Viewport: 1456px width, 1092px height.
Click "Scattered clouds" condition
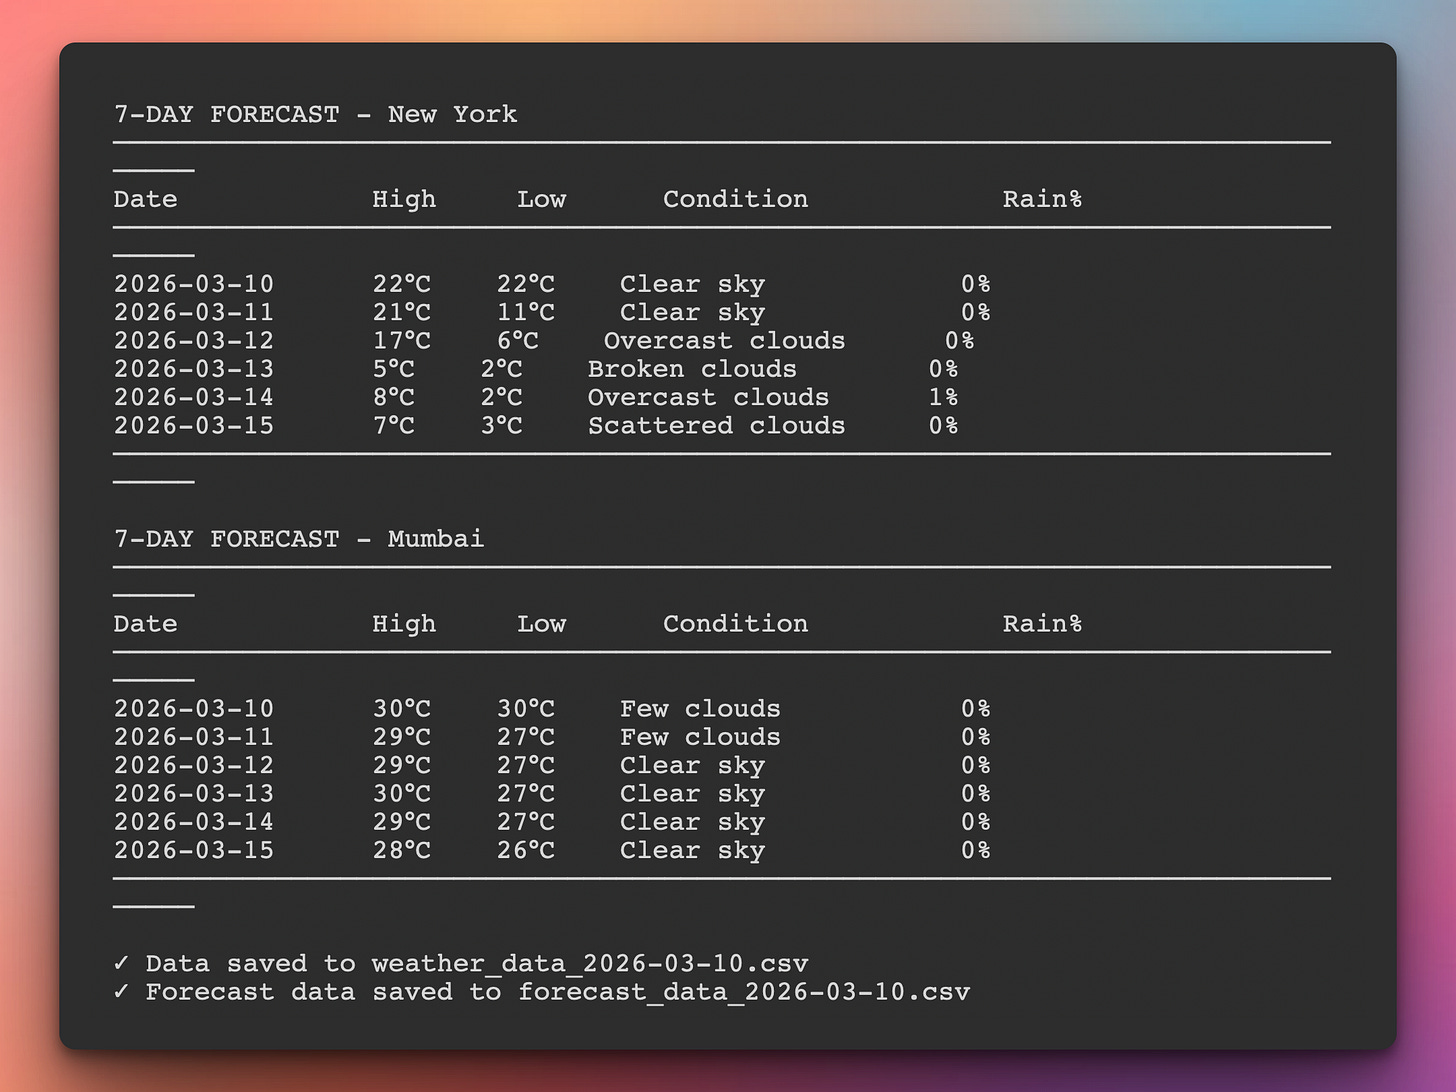717,426
